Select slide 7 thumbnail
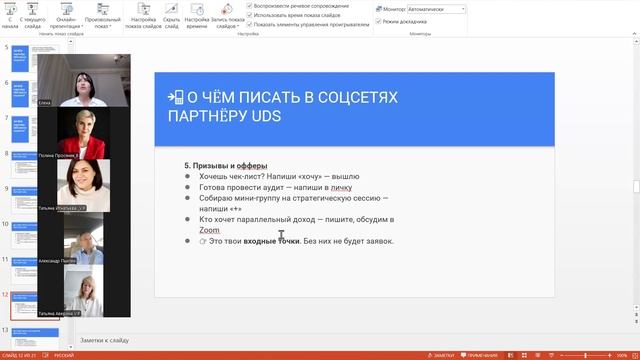 pyautogui.click(x=24, y=129)
